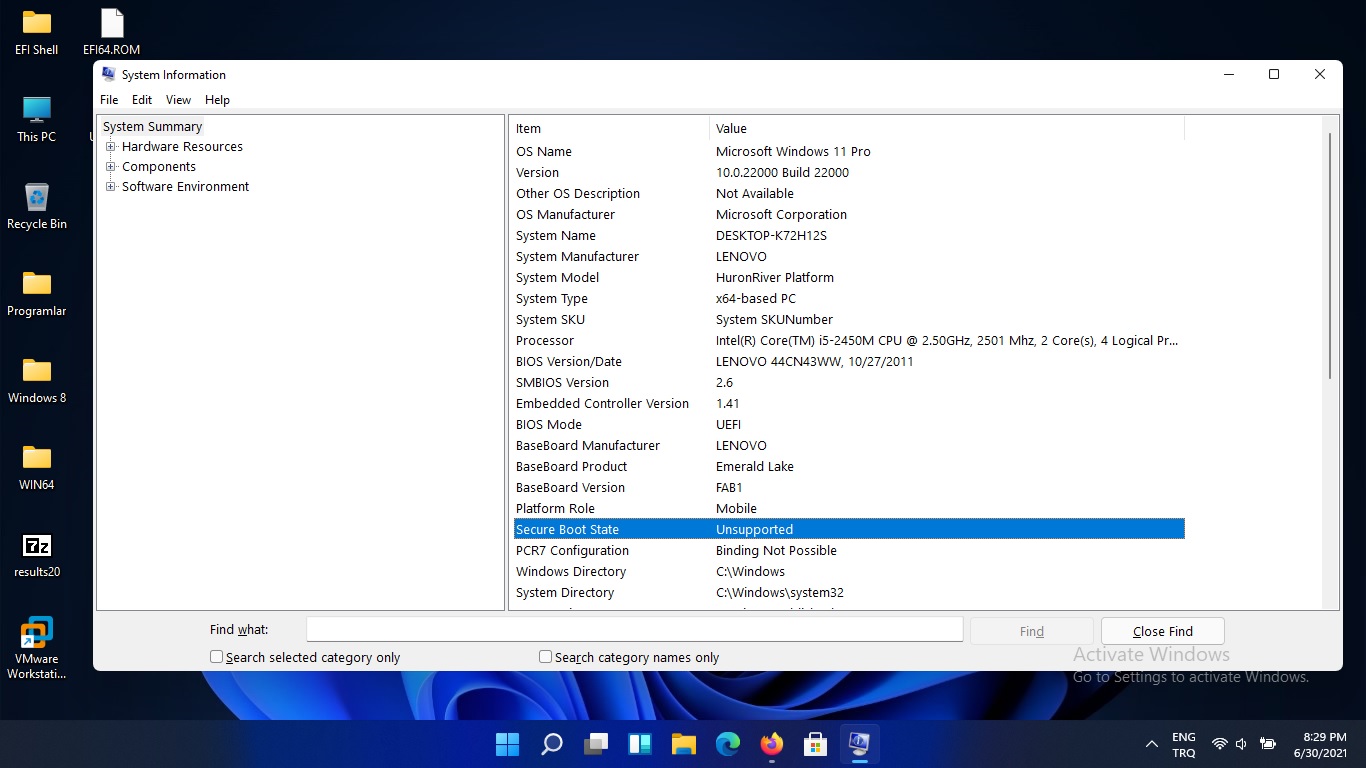Expand the Hardware Resources tree node

pos(111,147)
